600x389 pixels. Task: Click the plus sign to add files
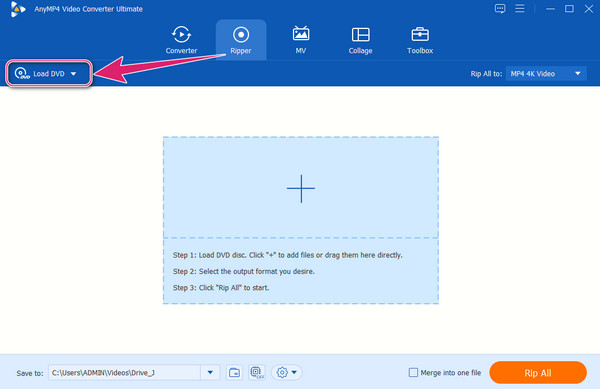tap(301, 188)
